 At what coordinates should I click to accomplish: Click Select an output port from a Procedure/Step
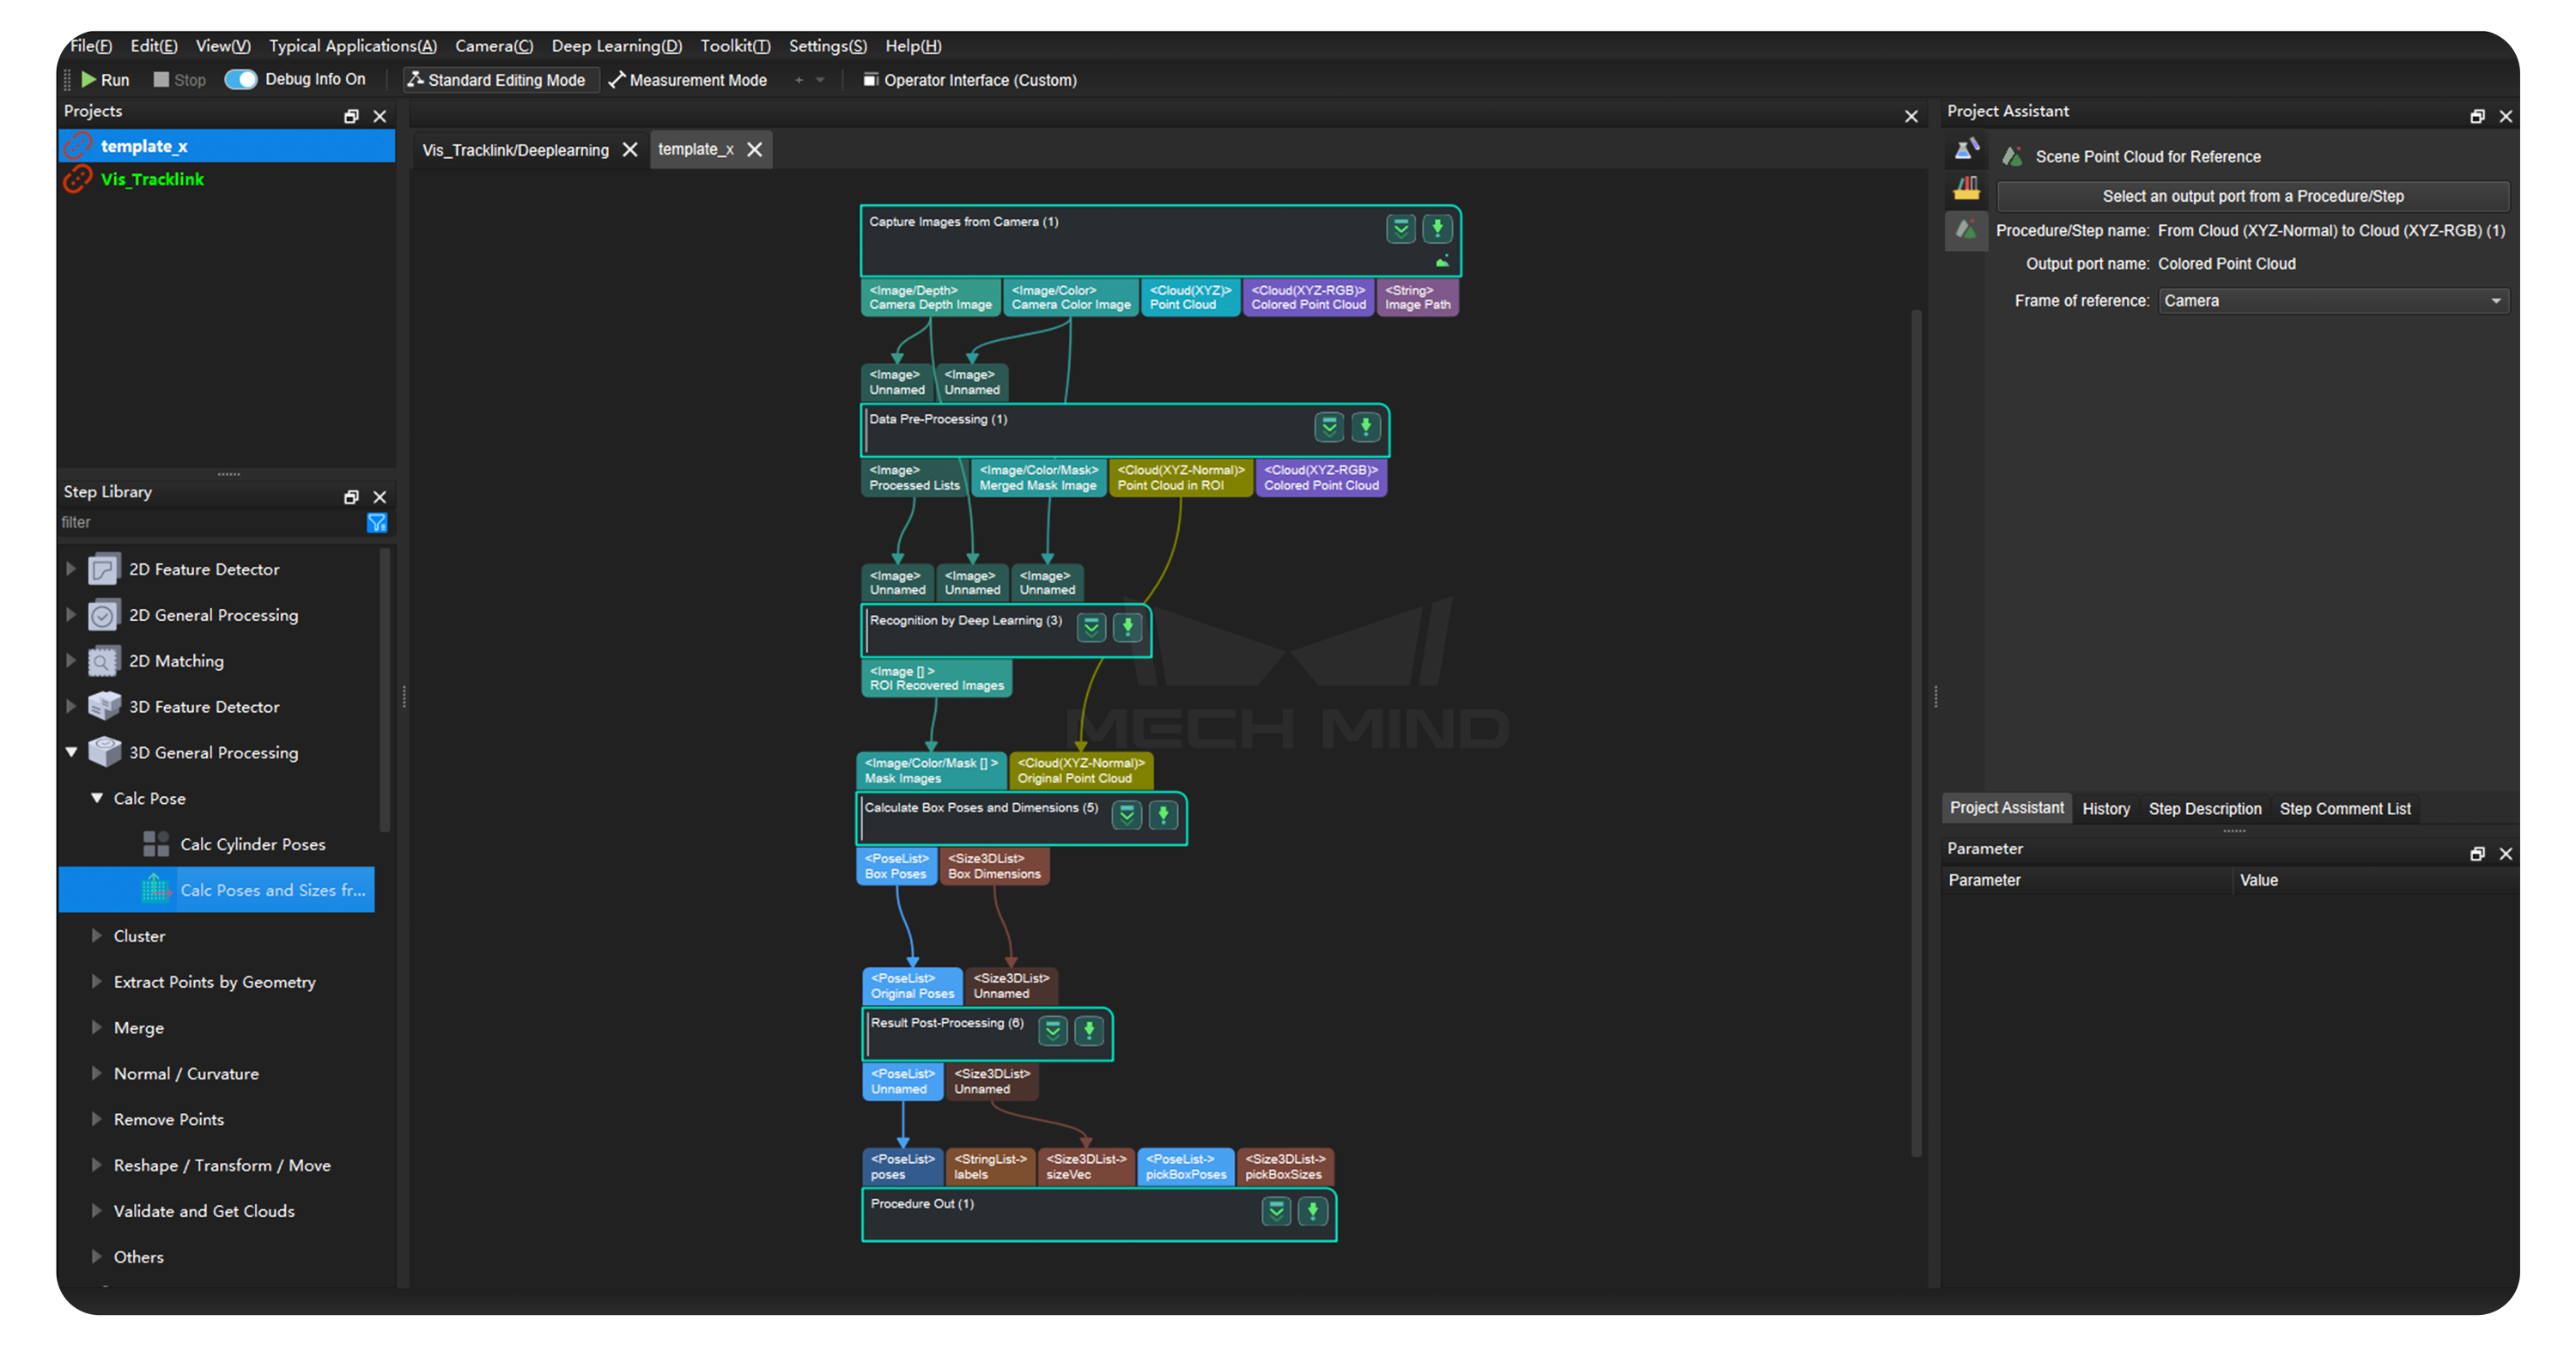tap(2252, 196)
